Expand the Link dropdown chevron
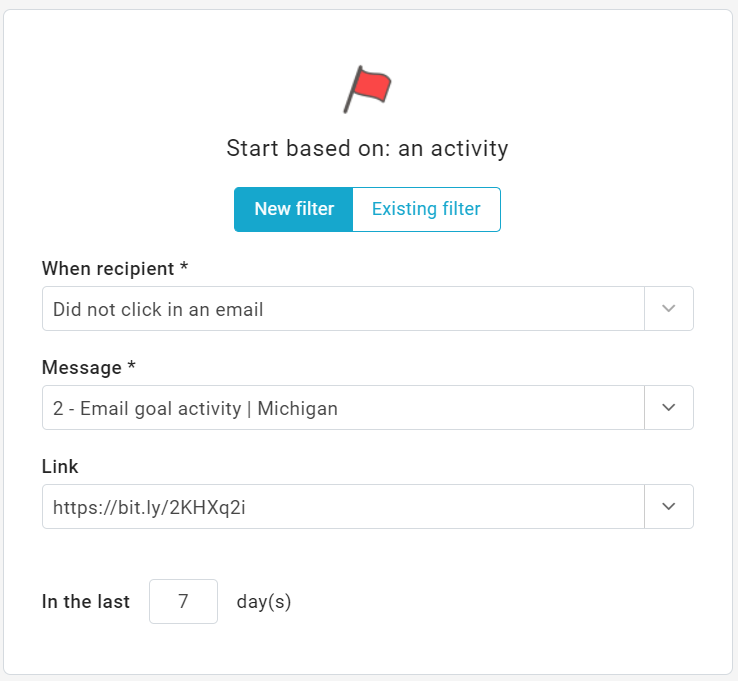Screen dimensions: 738x681 669,507
